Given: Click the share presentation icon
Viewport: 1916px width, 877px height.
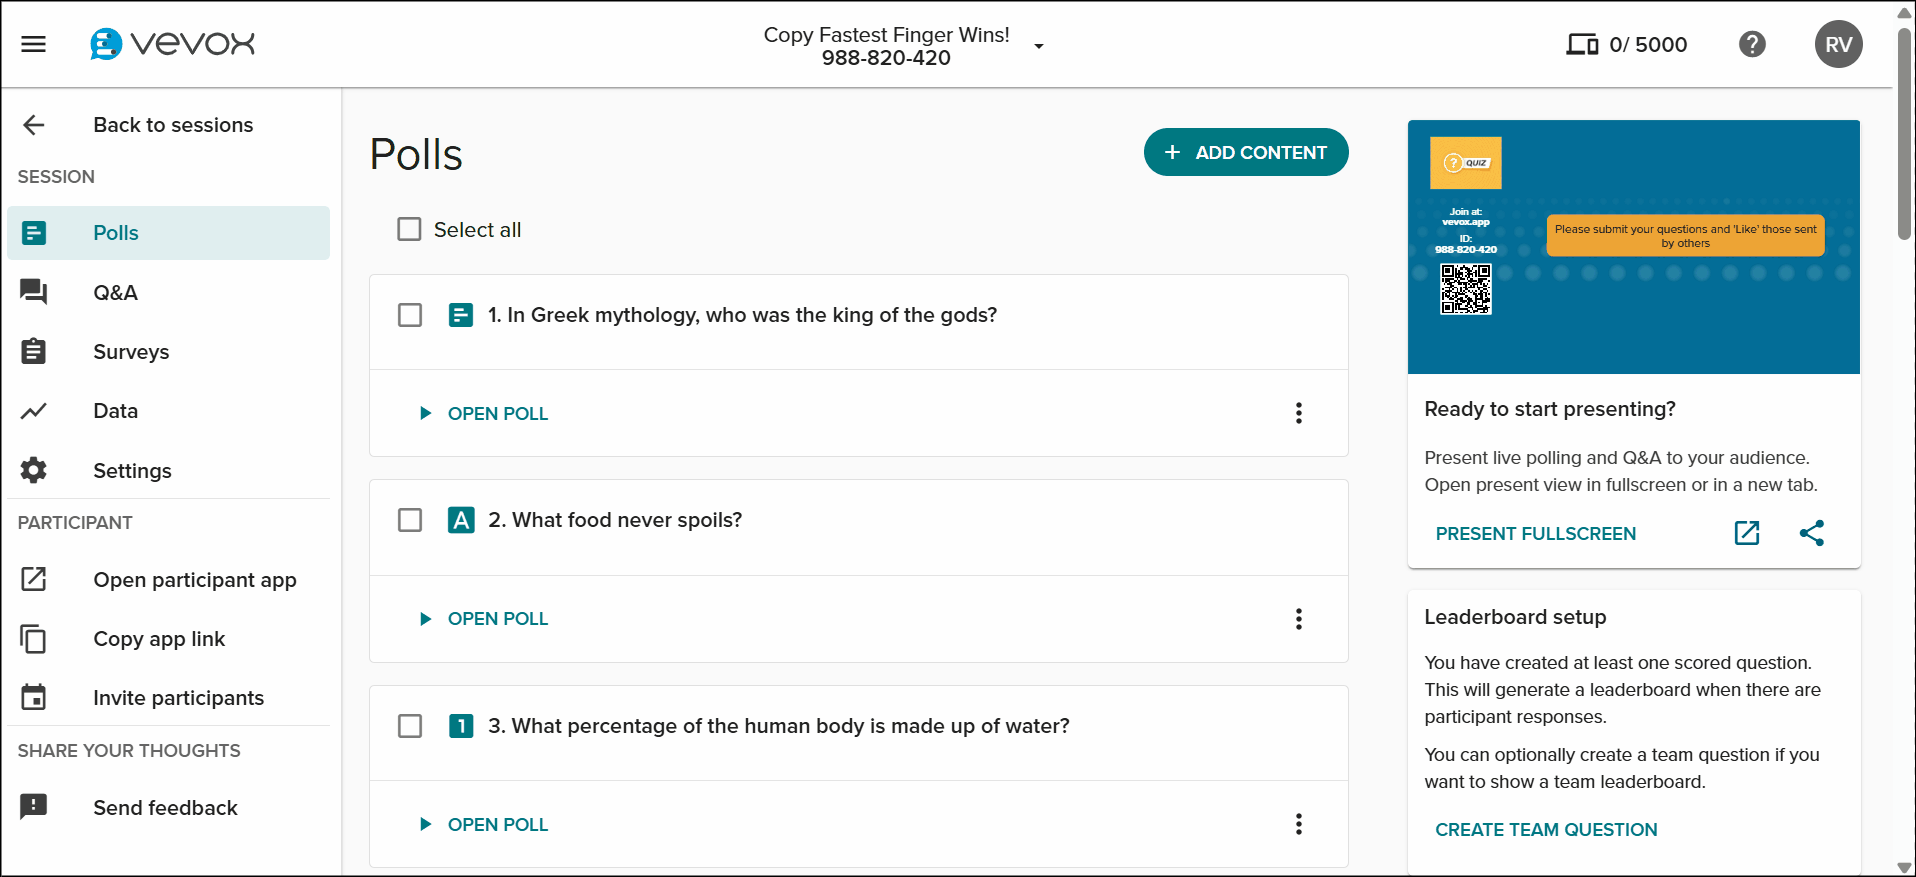Looking at the screenshot, I should pyautogui.click(x=1812, y=533).
